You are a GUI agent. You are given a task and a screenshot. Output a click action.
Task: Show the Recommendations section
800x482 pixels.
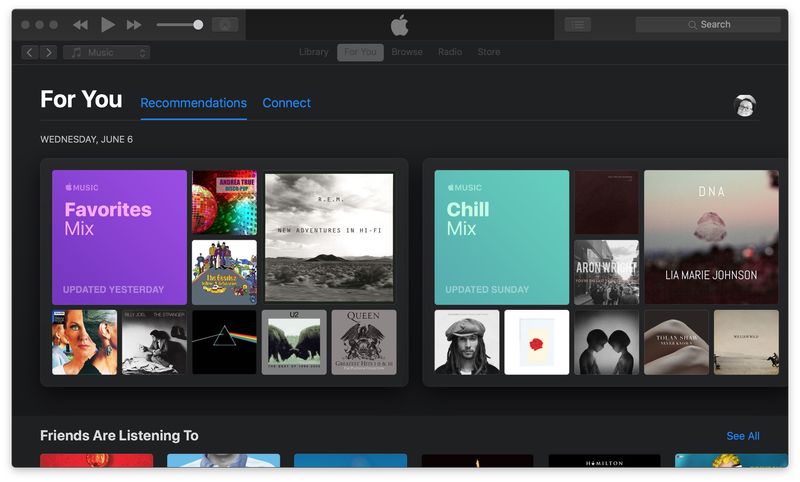click(x=193, y=103)
